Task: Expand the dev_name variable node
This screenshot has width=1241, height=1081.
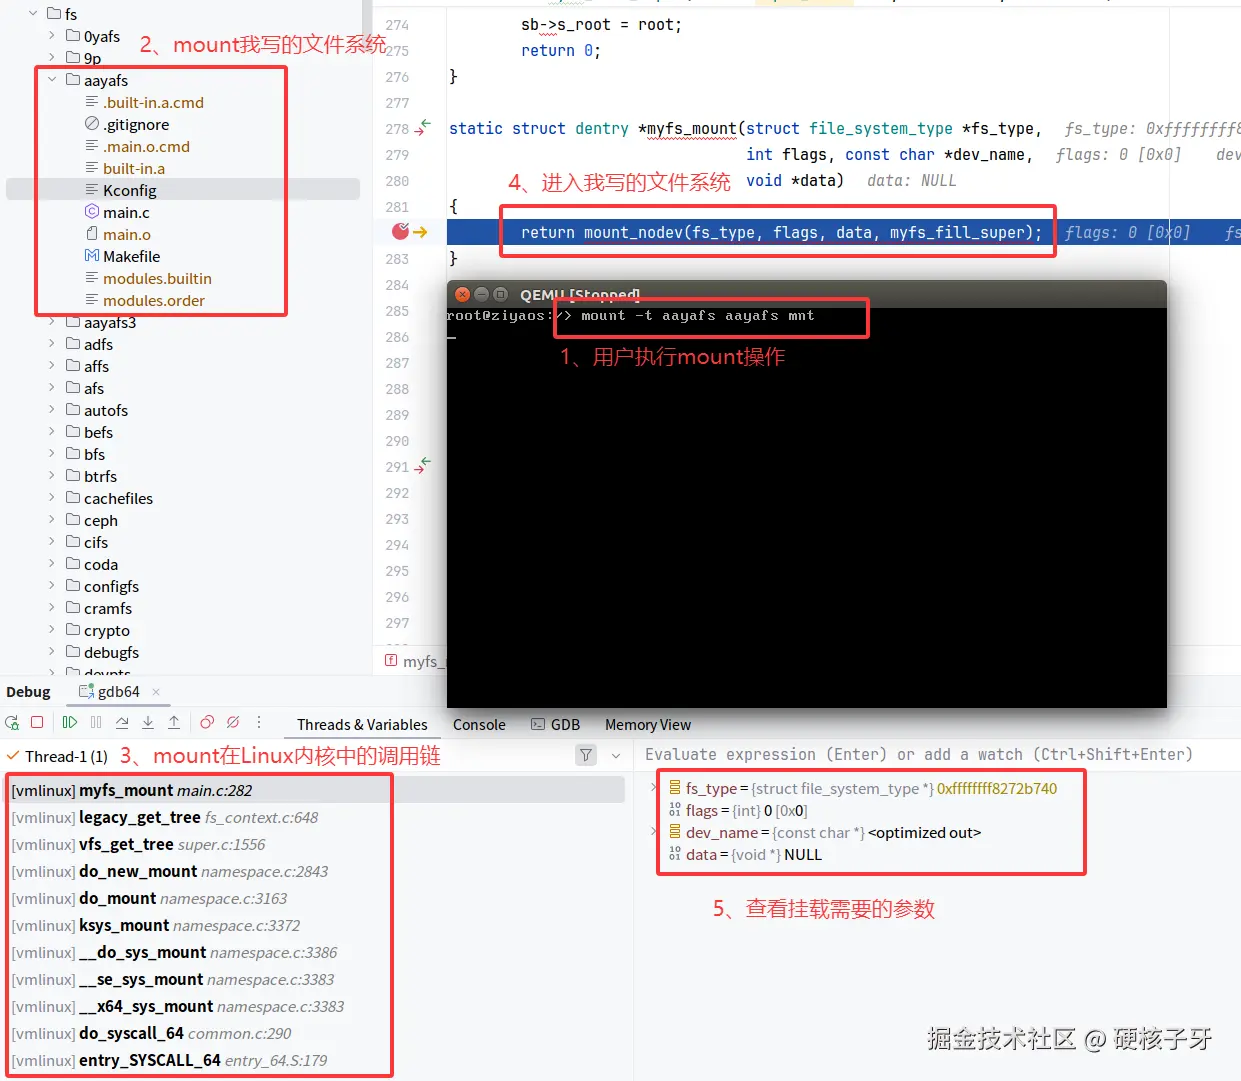Action: pos(654,832)
